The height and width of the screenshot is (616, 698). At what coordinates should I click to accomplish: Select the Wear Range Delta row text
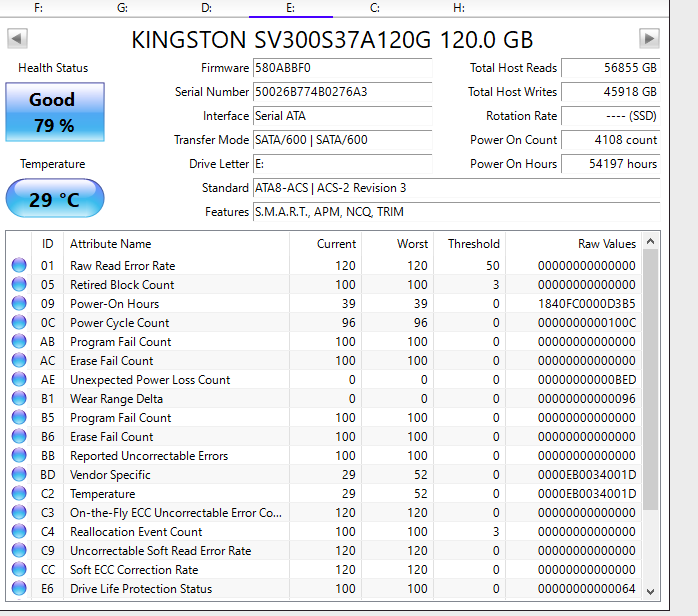[116, 399]
